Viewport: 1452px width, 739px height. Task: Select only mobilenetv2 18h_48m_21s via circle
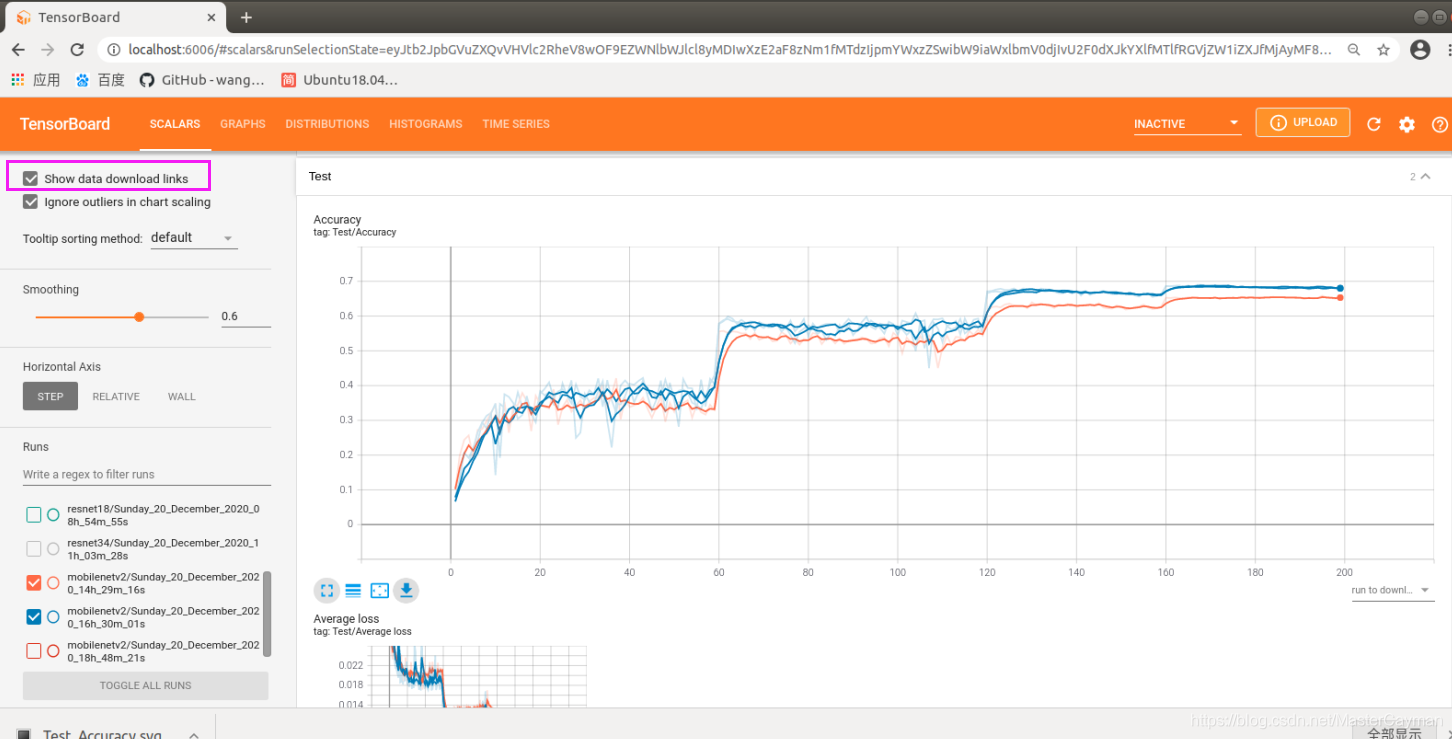[x=54, y=651]
